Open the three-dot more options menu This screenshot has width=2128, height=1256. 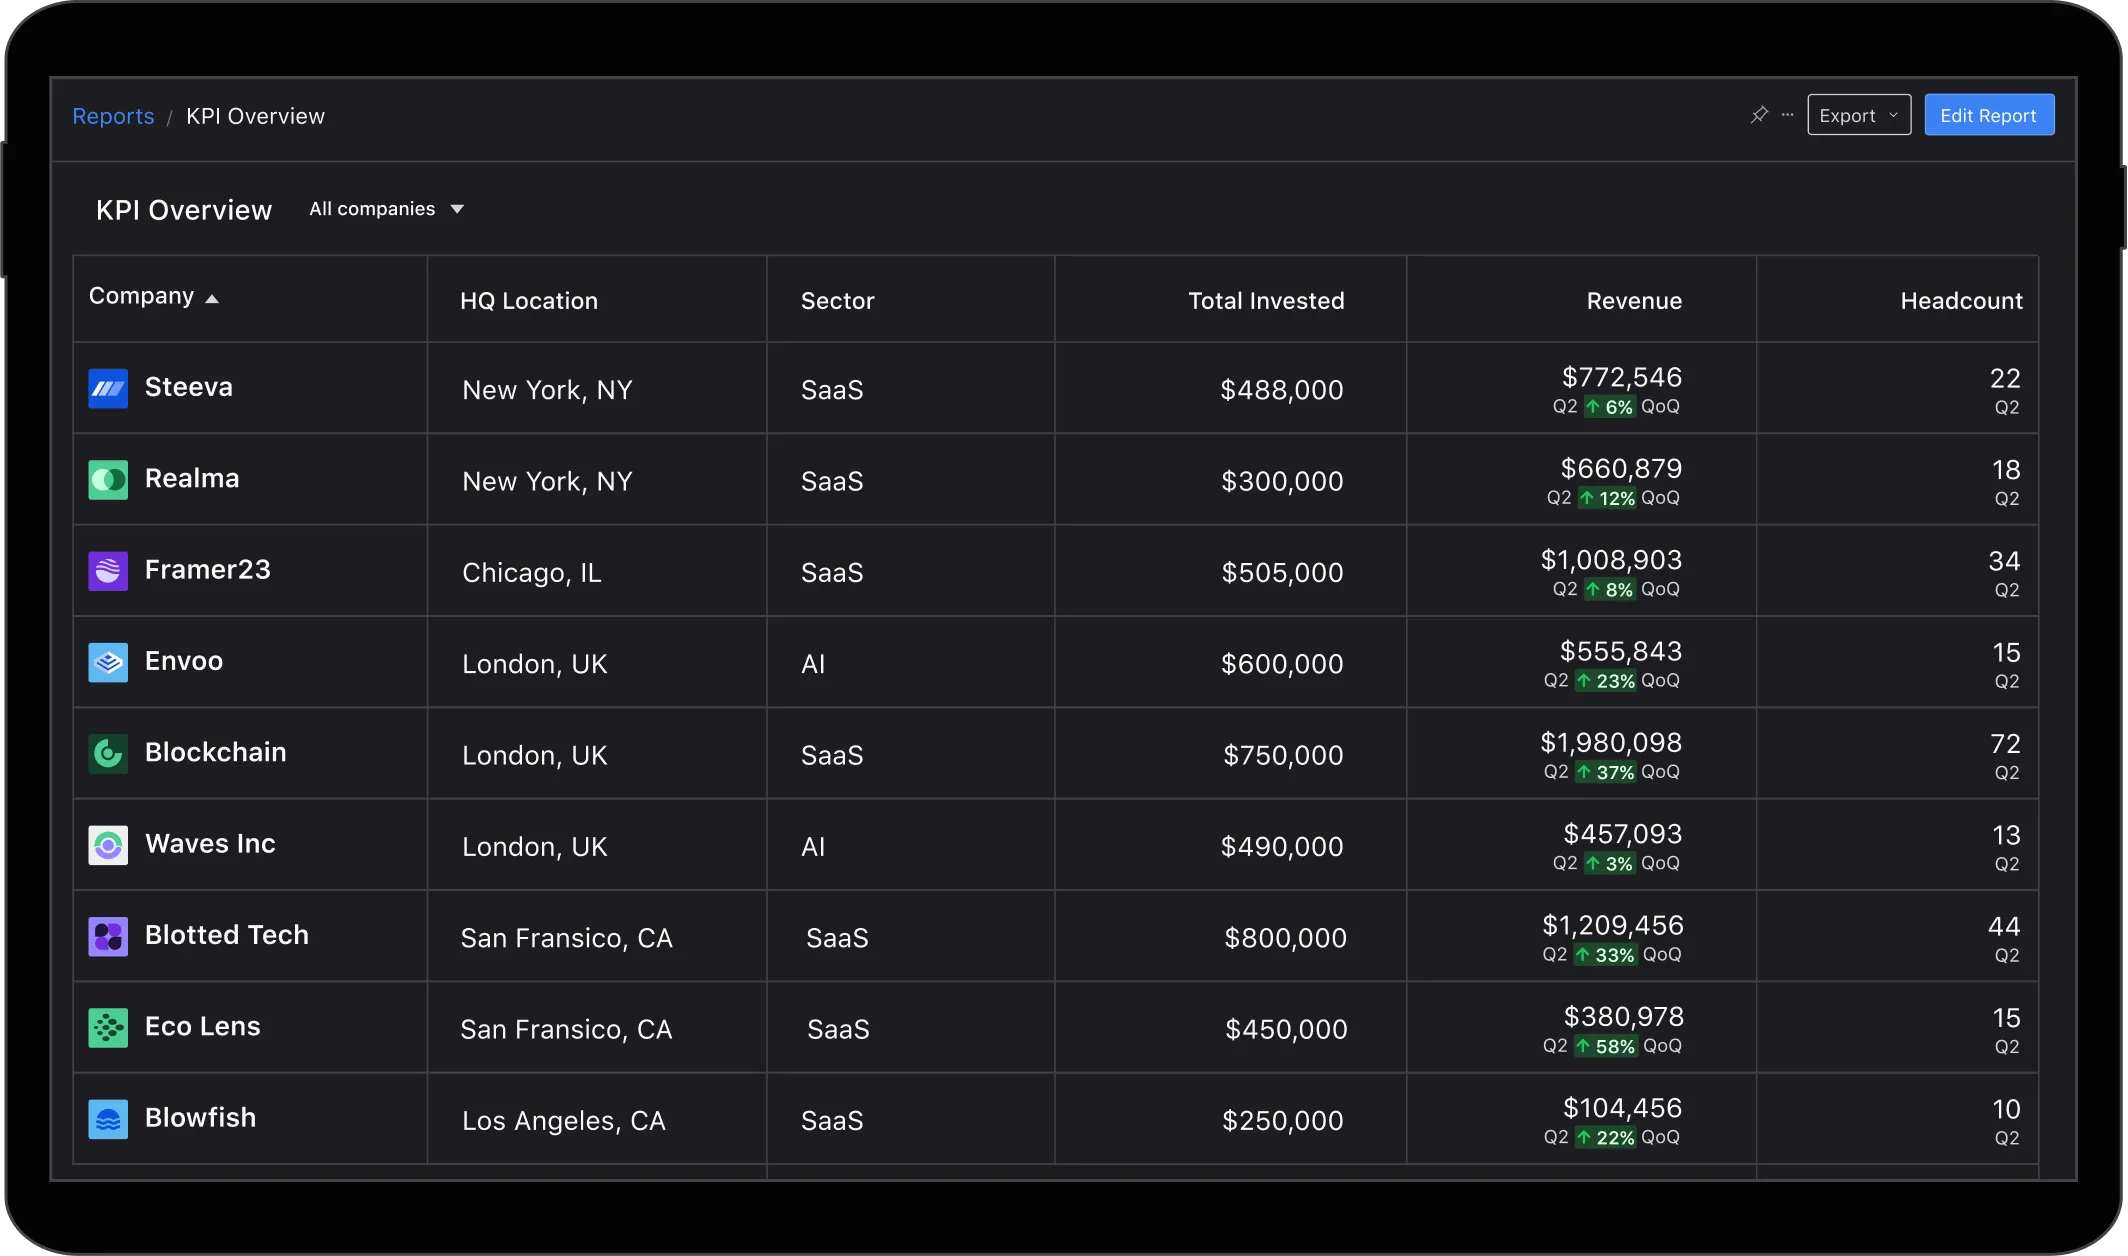(x=1787, y=115)
